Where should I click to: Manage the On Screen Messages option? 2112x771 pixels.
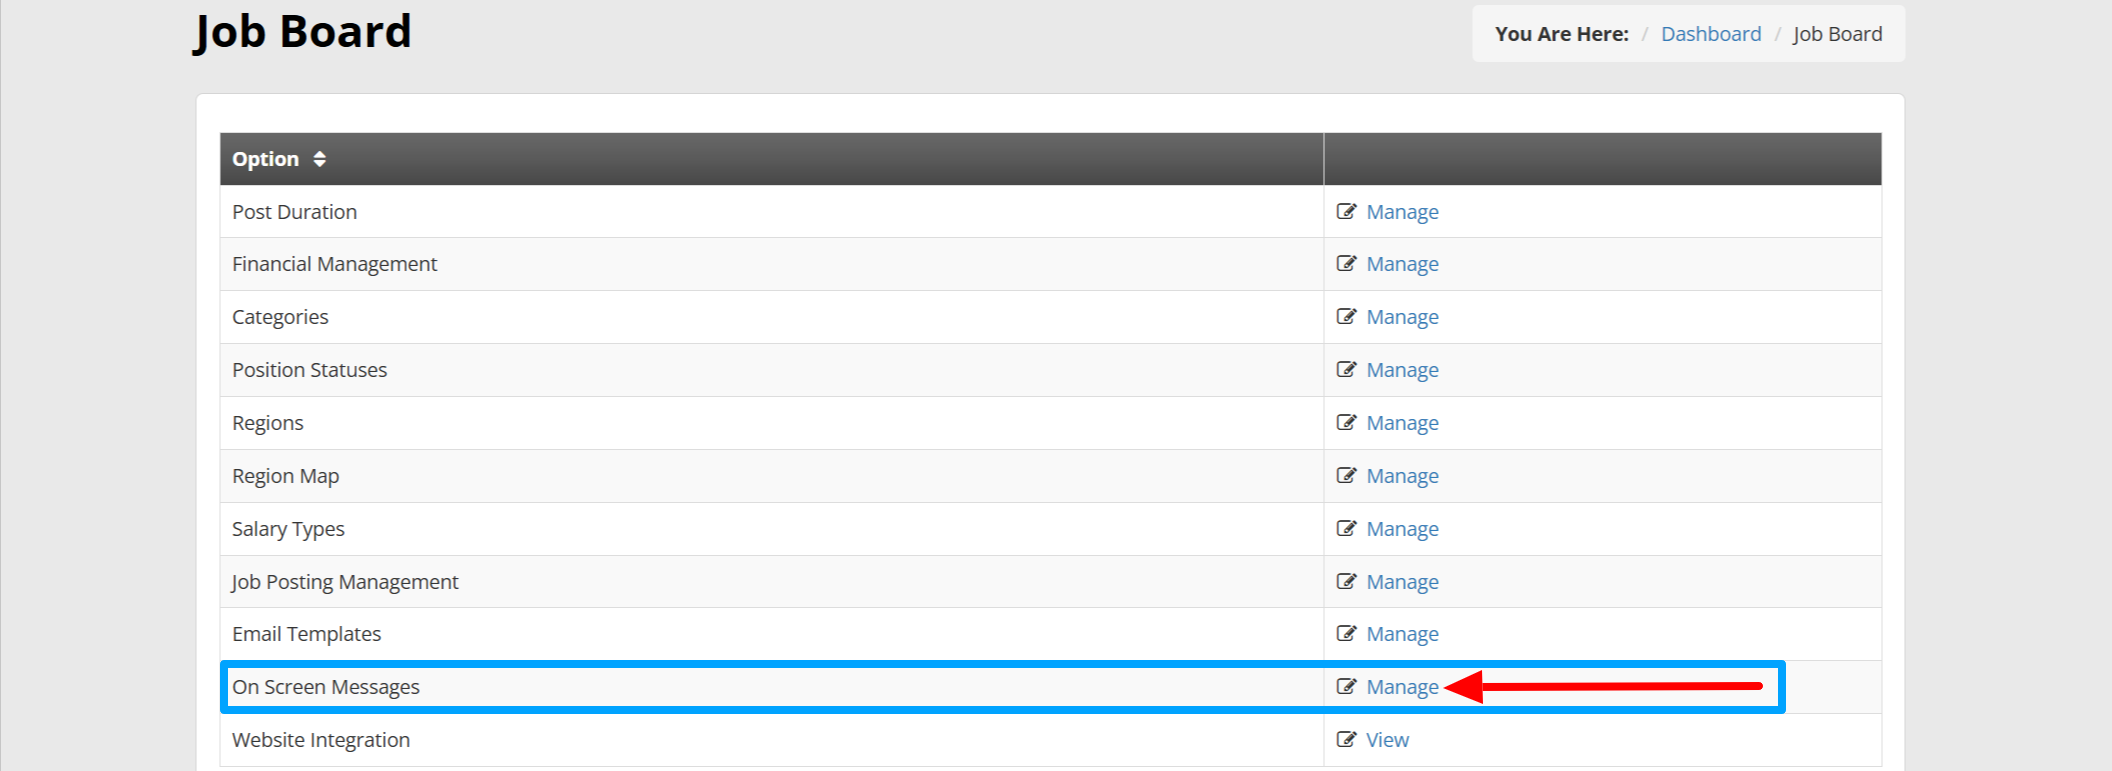[x=1402, y=687]
